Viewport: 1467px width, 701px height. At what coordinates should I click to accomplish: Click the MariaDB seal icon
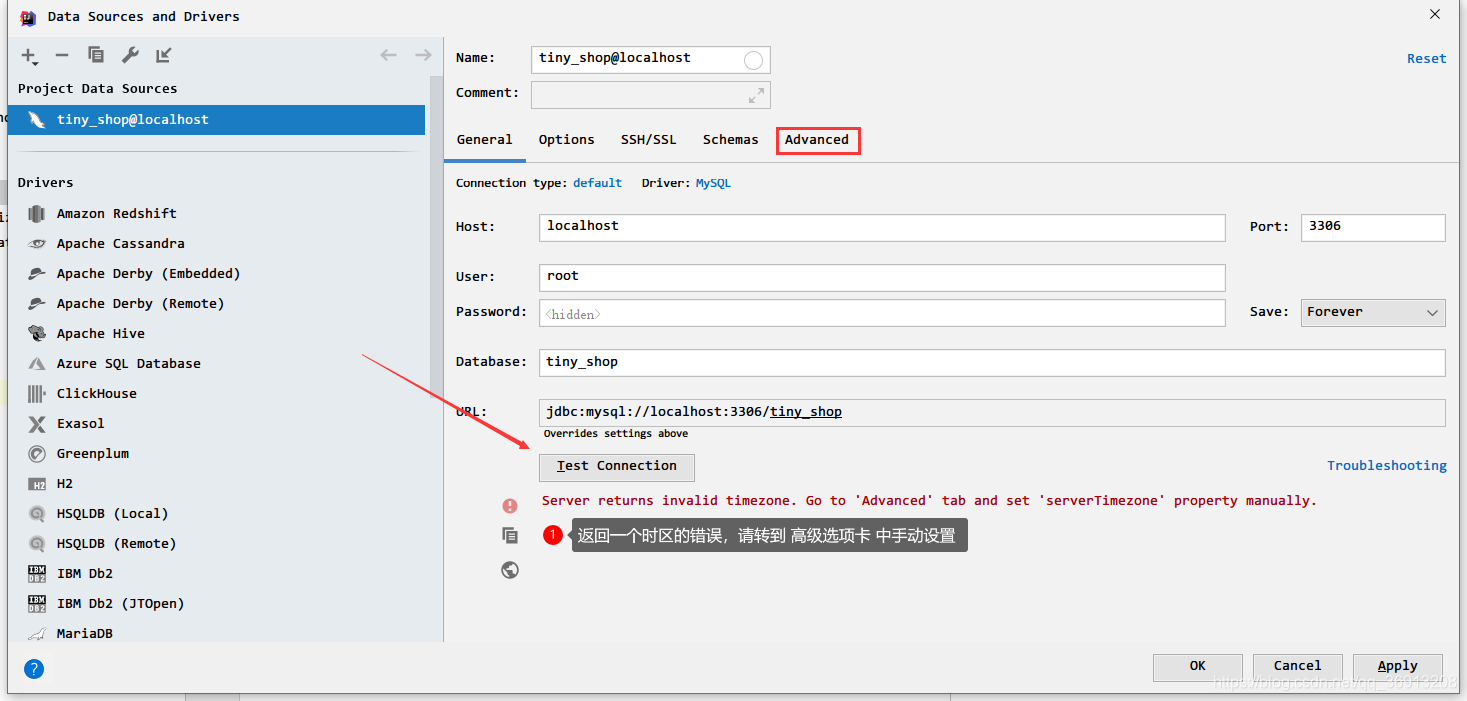(37, 633)
